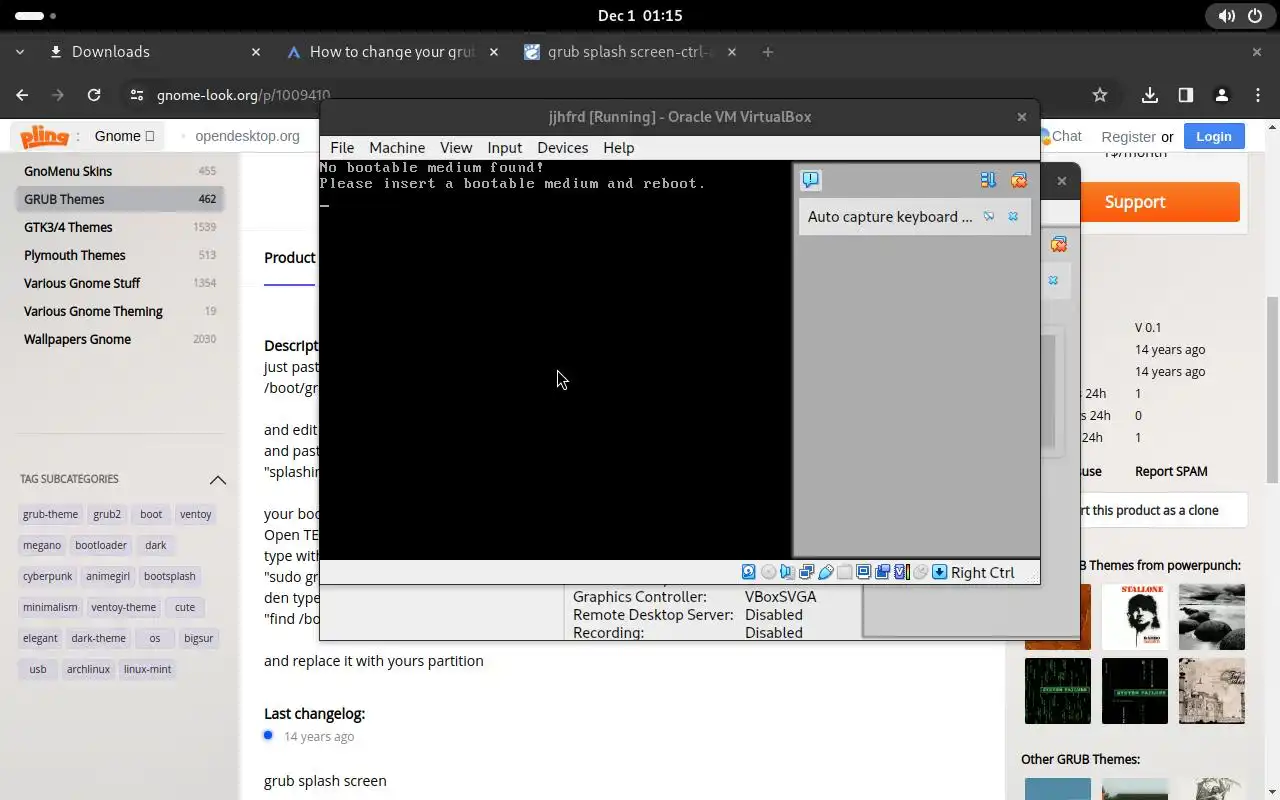Image resolution: width=1280 pixels, height=800 pixels.
Task: Click the Login button
Action: tap(1213, 136)
